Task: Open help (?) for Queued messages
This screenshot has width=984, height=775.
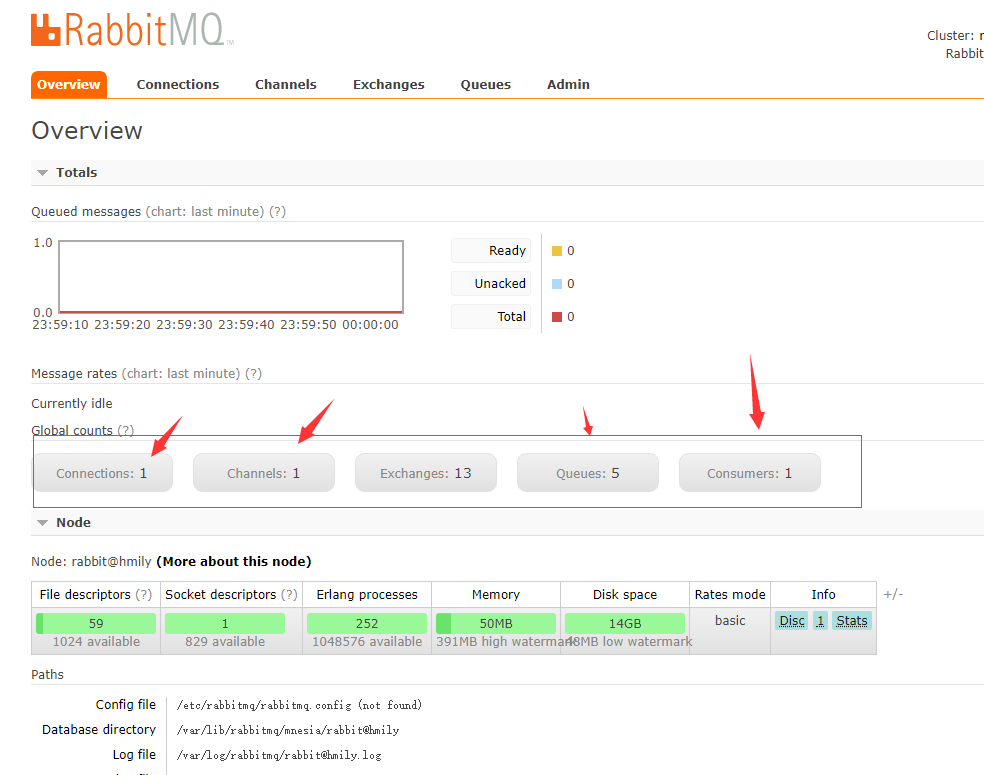Action: pyautogui.click(x=277, y=211)
